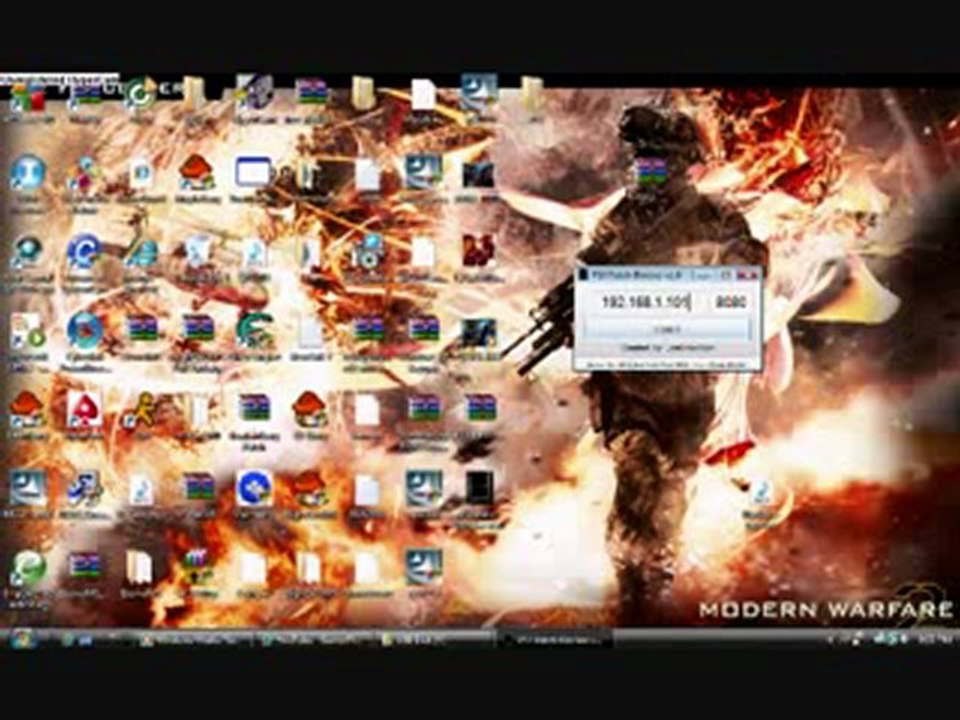The image size is (960, 720).
Task: Click the IP address field showing 192.168.1.101
Action: click(x=645, y=302)
